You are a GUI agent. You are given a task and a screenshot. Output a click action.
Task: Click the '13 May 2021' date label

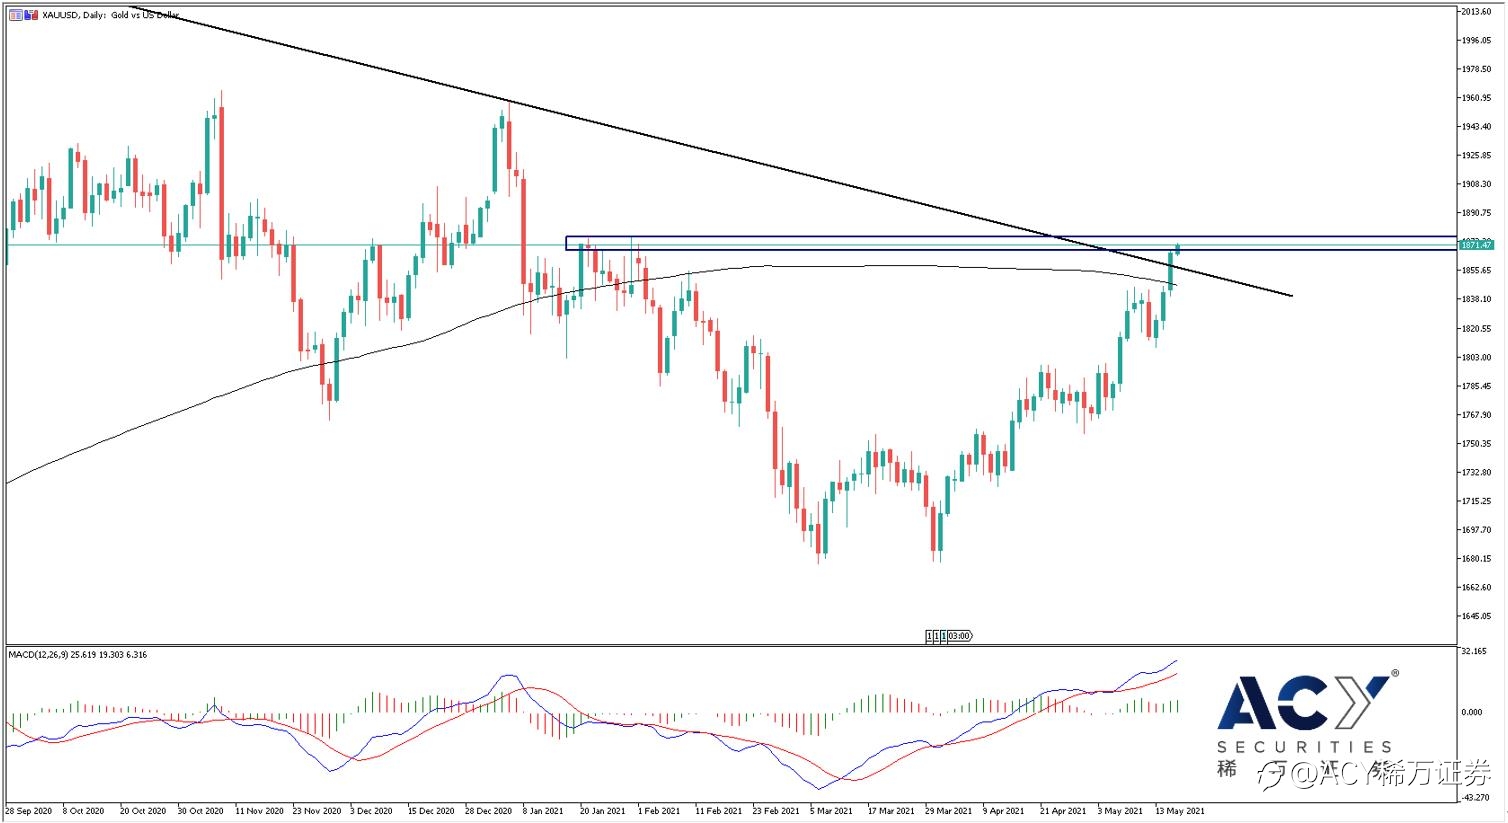(1181, 811)
